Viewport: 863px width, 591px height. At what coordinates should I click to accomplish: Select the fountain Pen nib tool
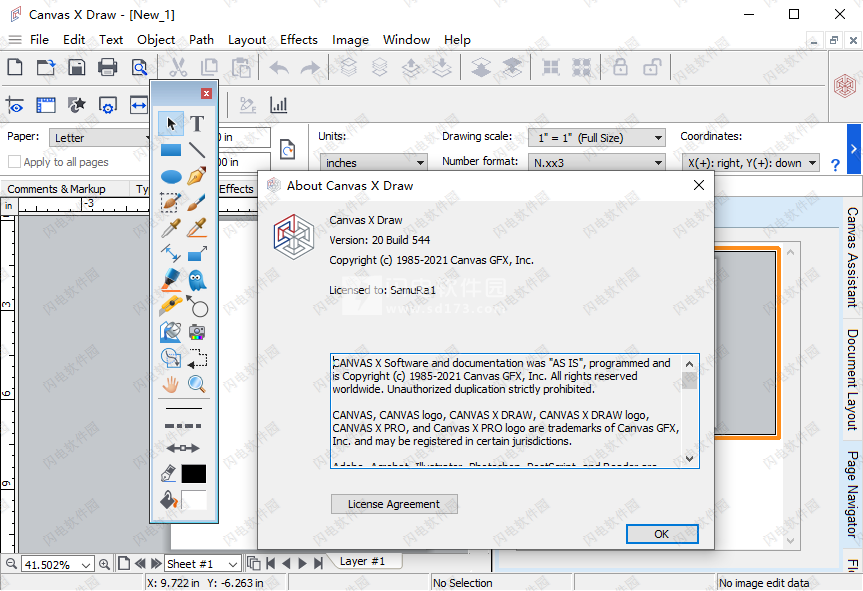pyautogui.click(x=197, y=176)
